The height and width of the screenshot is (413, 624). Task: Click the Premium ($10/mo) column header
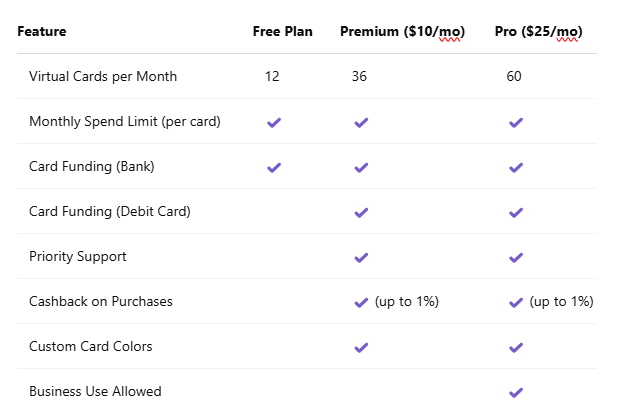click(x=400, y=31)
